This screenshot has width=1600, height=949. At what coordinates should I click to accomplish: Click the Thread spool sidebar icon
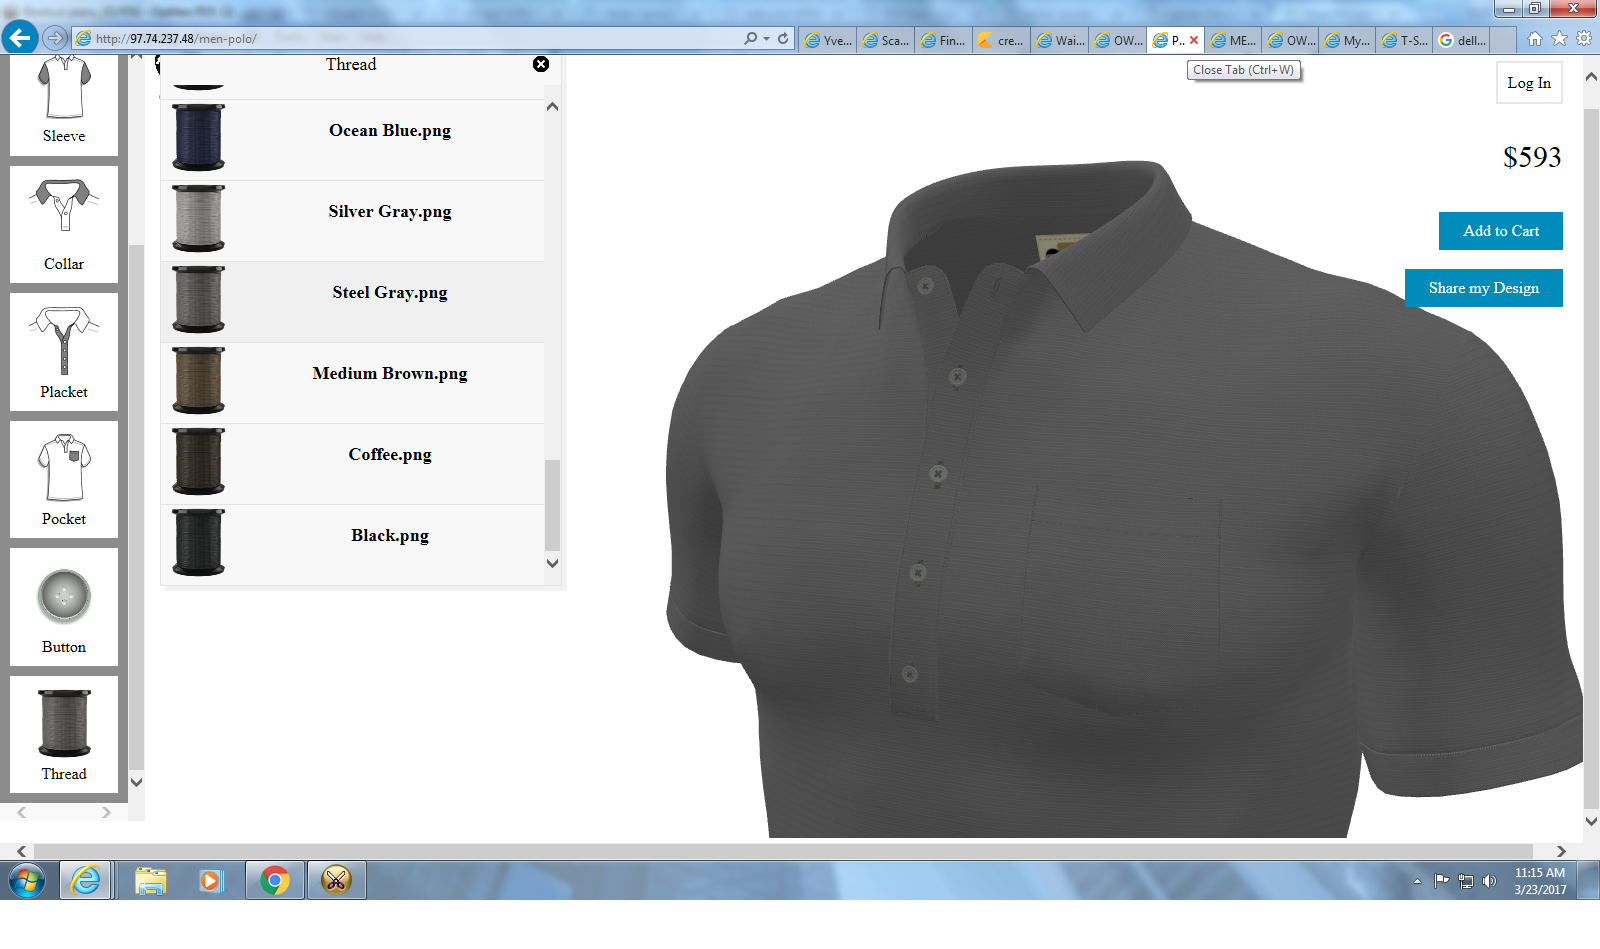click(x=64, y=734)
